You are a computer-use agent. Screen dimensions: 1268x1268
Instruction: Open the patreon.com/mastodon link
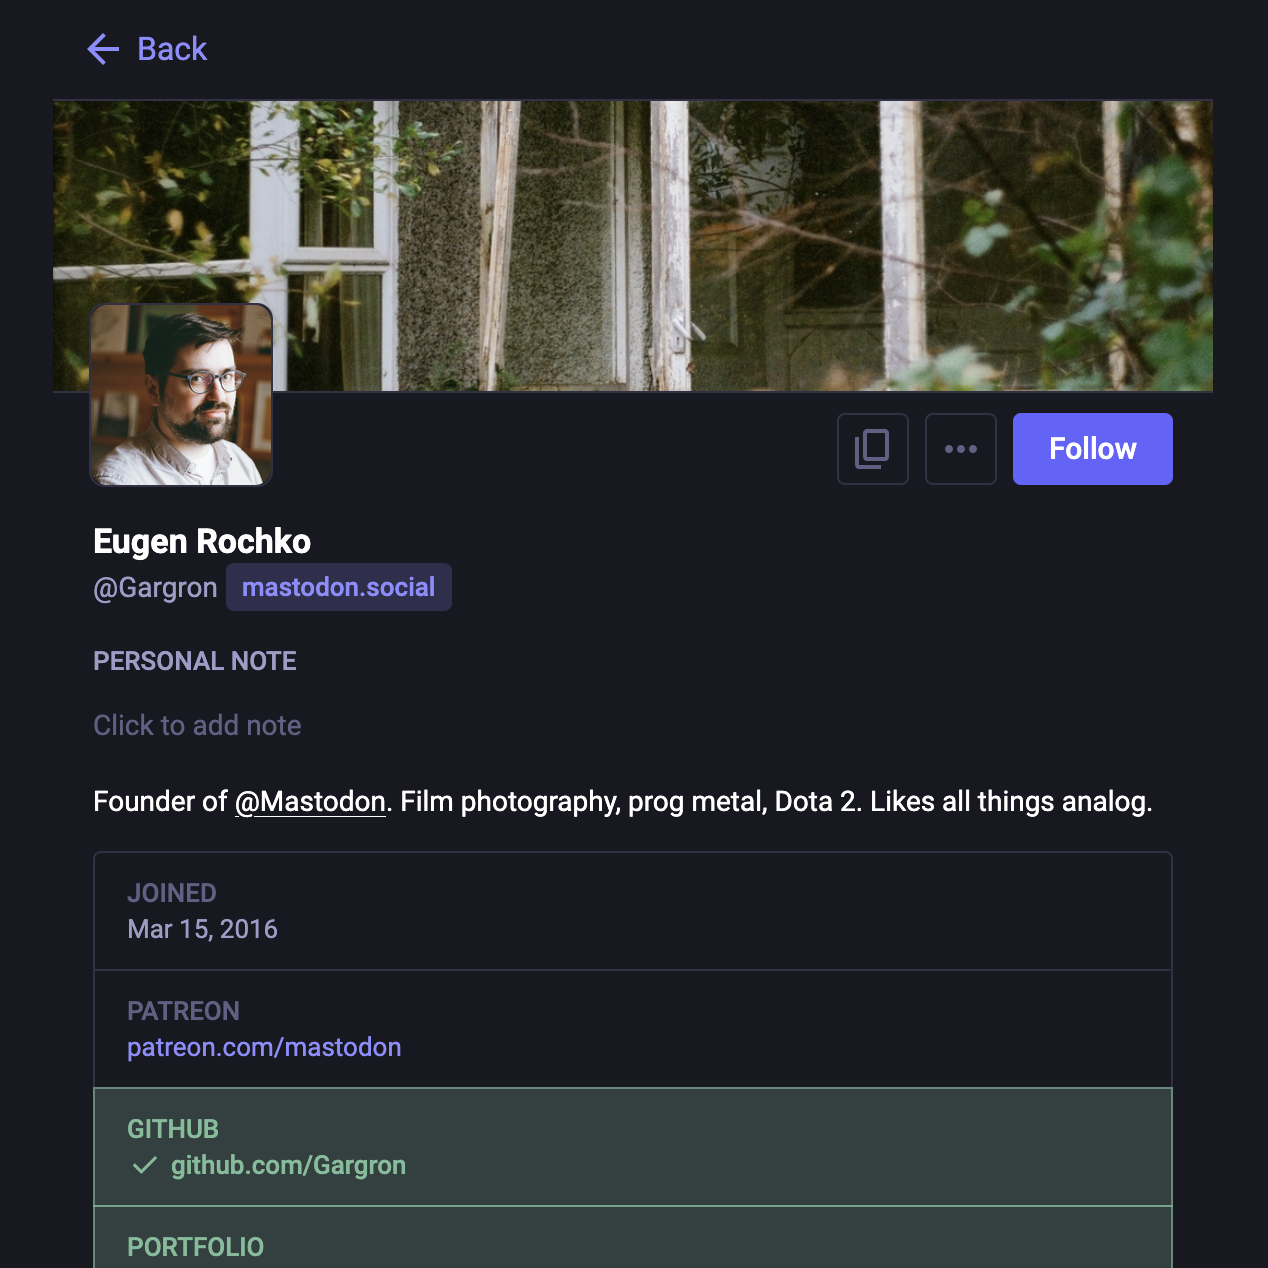pos(264,1047)
